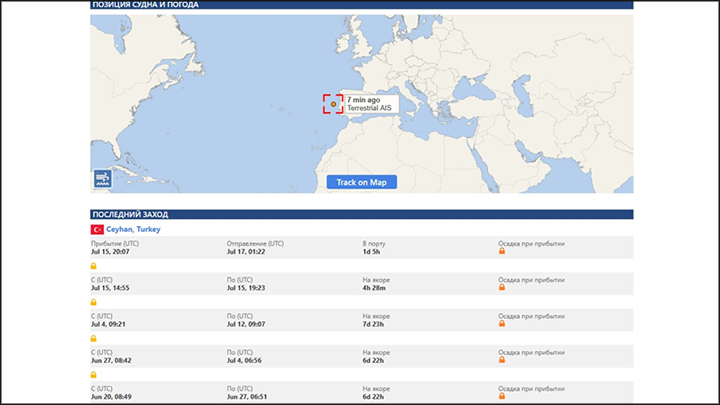Click the yellow lock below Jul 15, 20:07 row

tap(94, 266)
